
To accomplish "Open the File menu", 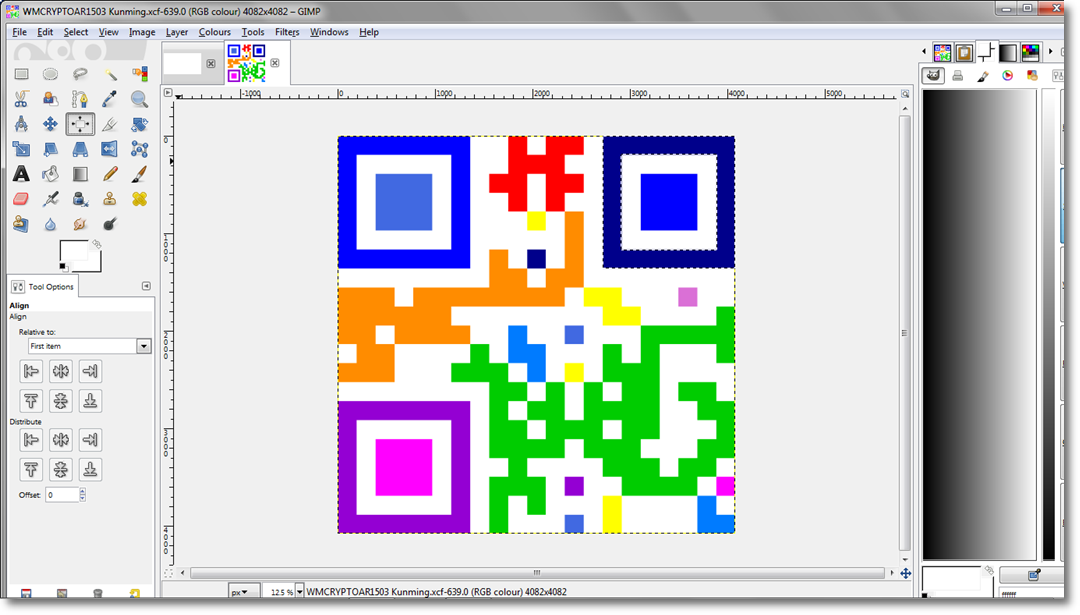I will [19, 32].
